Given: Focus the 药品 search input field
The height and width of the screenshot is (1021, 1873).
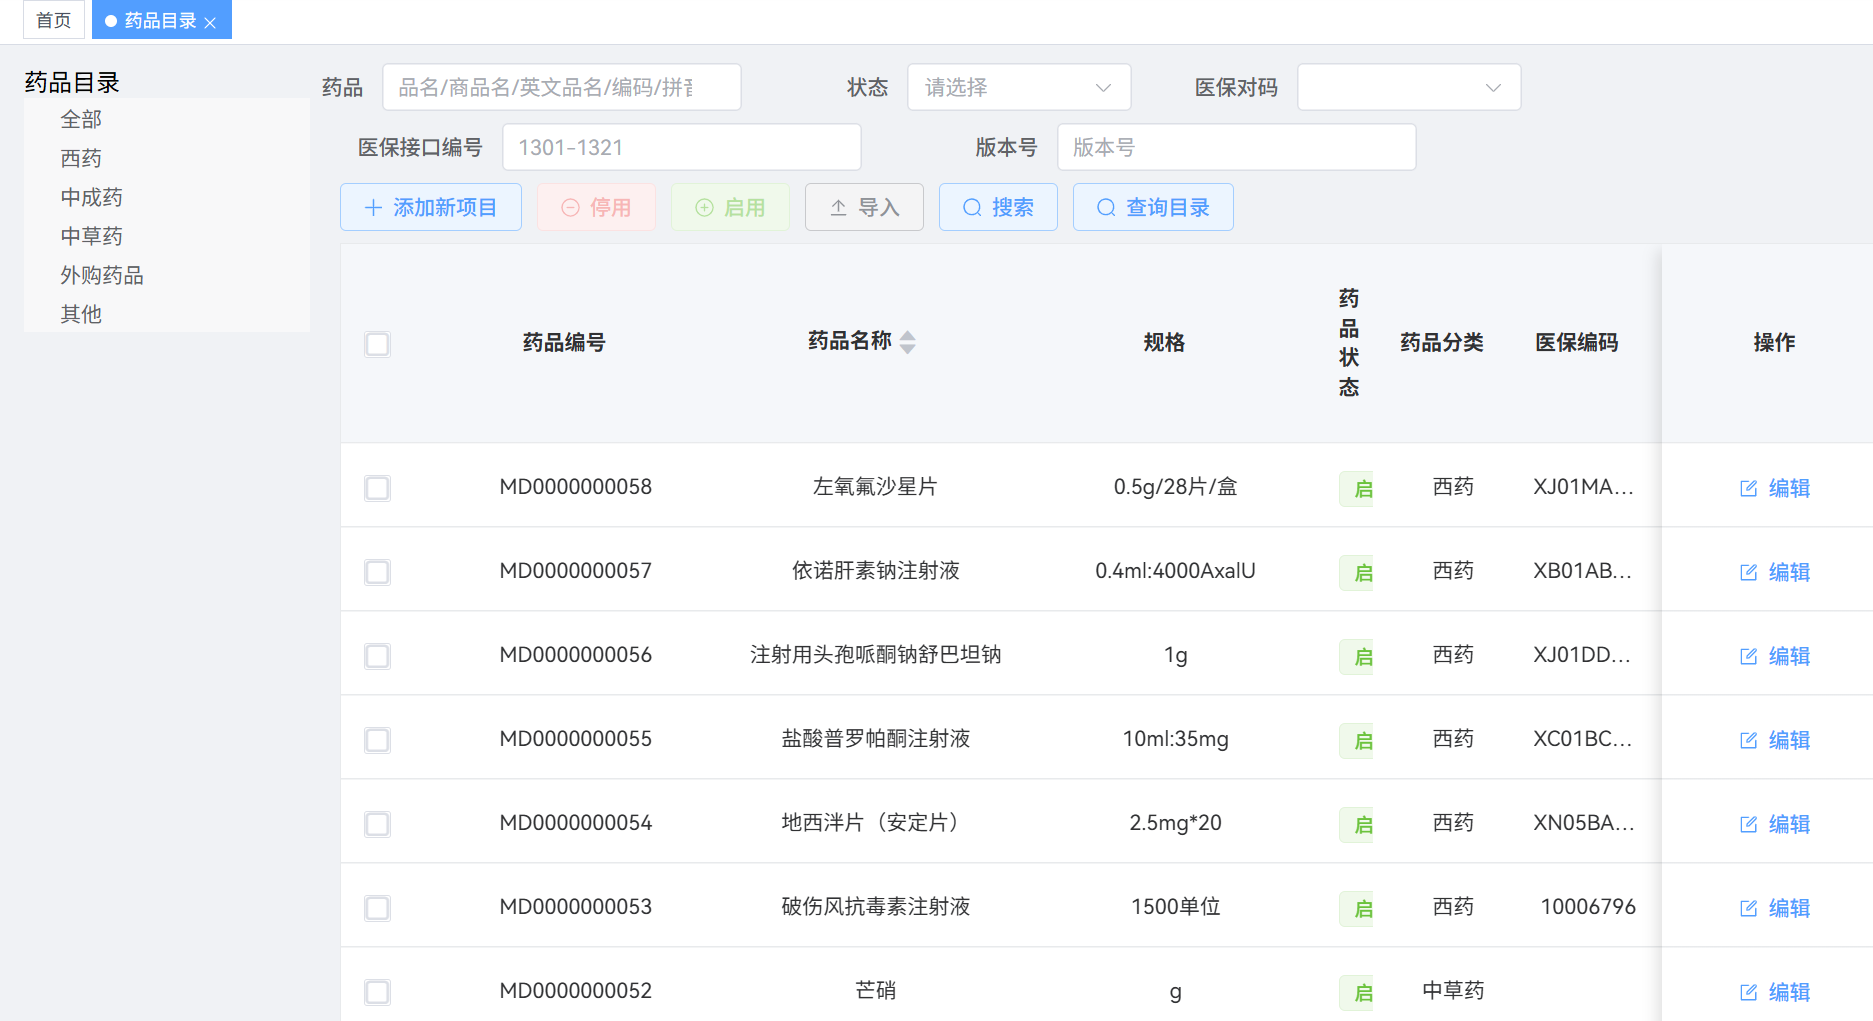Looking at the screenshot, I should coord(562,87).
